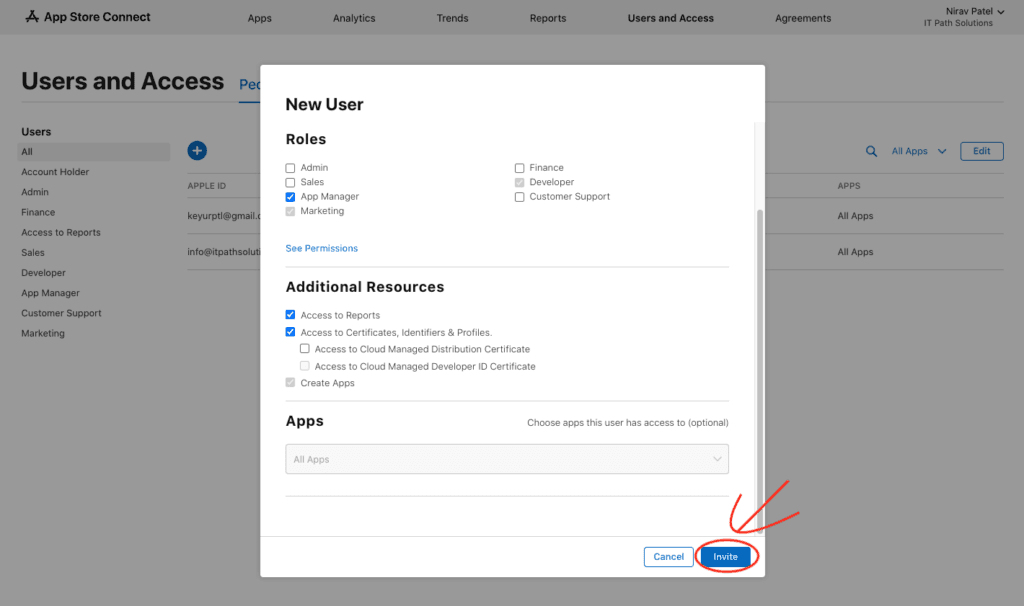Click the blue plus add user icon
The width and height of the screenshot is (1024, 606).
197,151
